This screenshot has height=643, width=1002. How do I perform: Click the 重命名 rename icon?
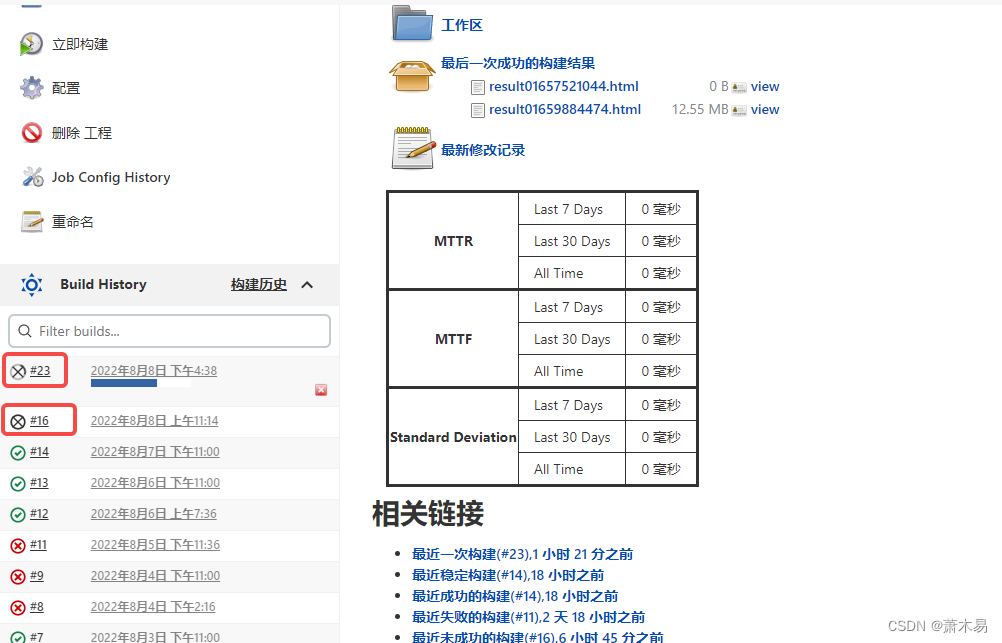click(30, 221)
